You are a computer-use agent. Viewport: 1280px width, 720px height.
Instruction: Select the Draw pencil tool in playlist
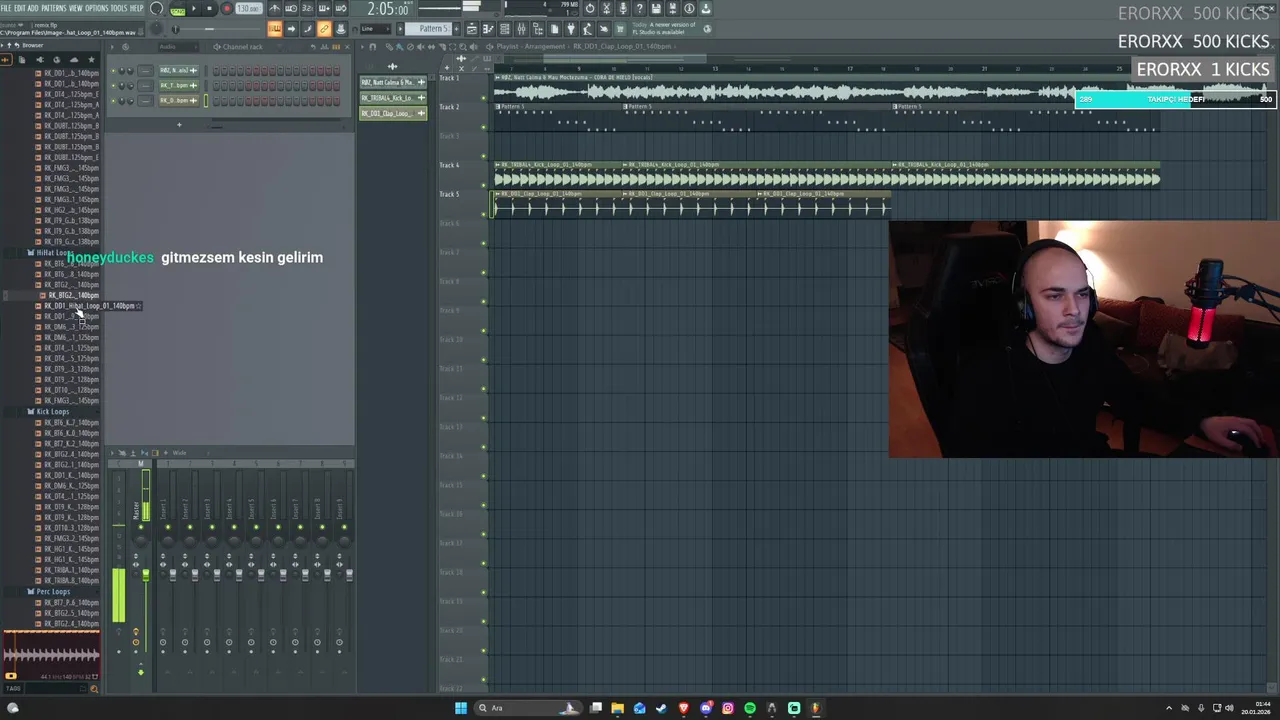coord(389,47)
